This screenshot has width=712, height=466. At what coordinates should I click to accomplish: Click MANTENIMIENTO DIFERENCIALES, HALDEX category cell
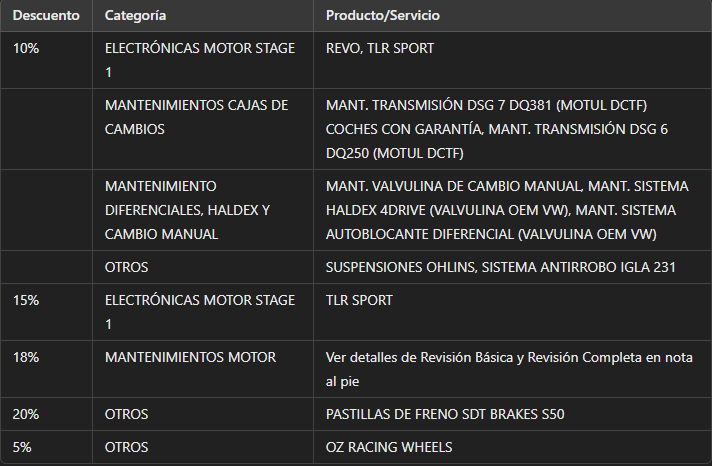click(x=203, y=210)
